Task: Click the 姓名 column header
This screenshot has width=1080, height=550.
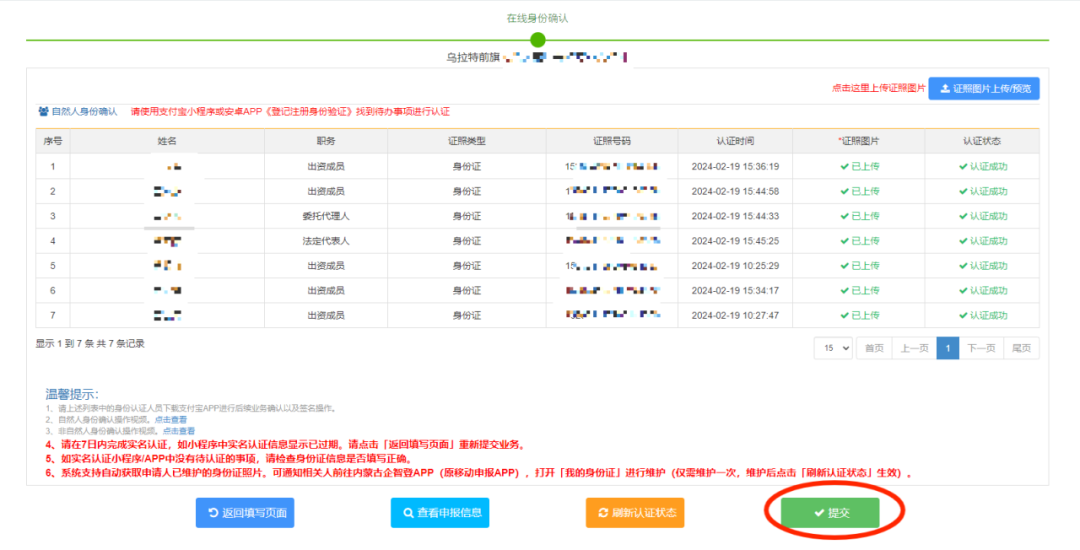Action: coord(167,141)
